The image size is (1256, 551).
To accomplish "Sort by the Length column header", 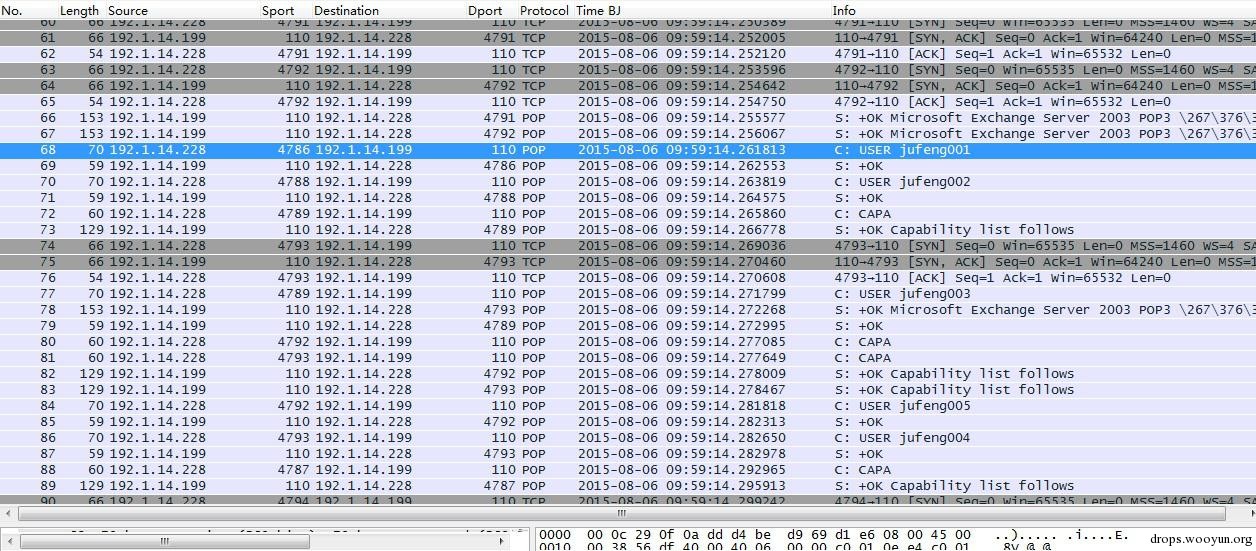I will [79, 10].
